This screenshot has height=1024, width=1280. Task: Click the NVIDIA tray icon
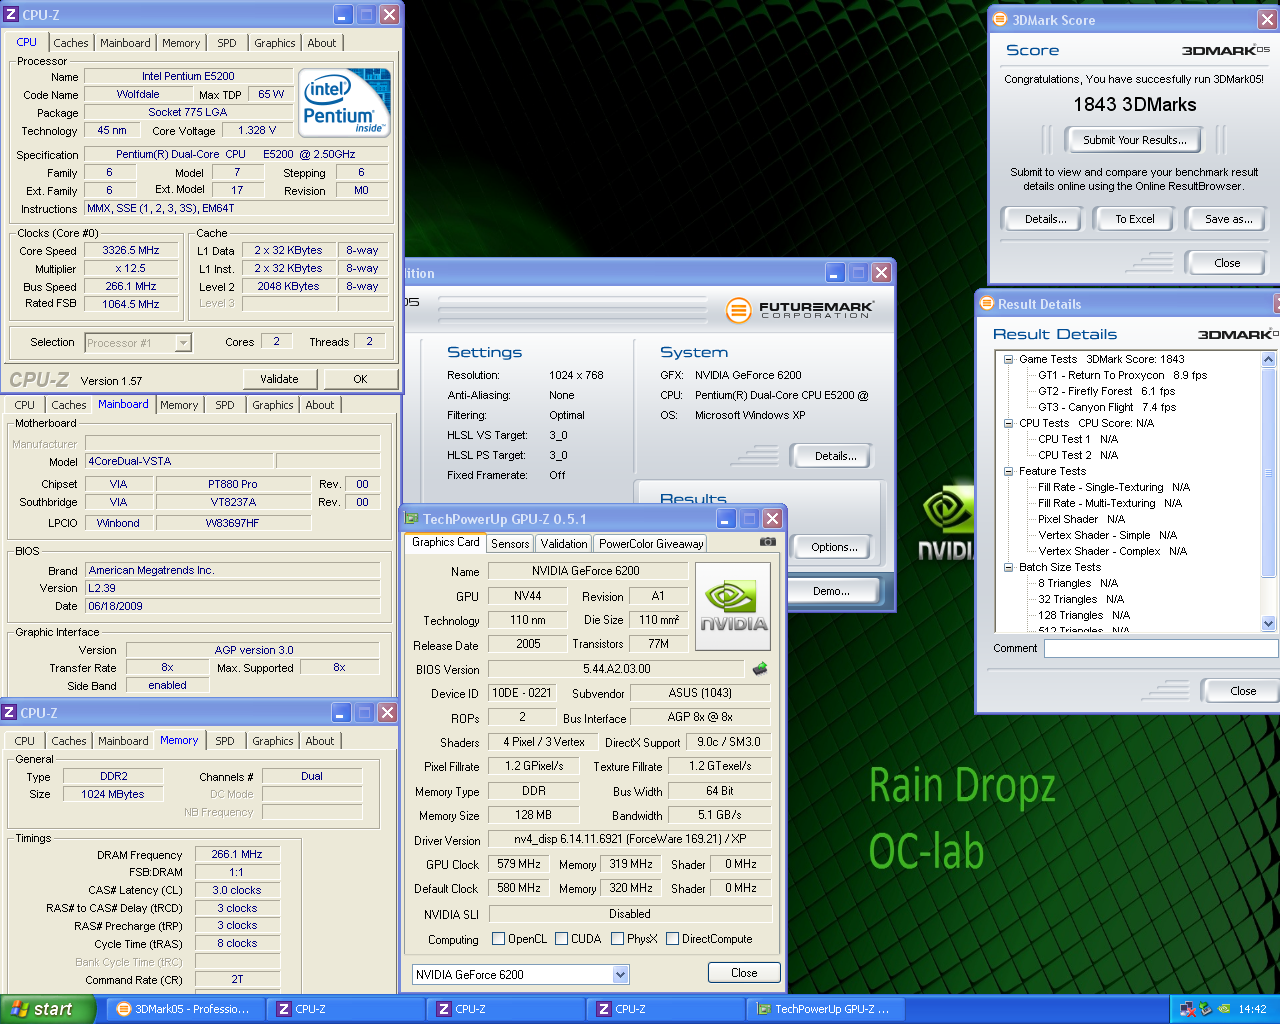[x=1224, y=1009]
